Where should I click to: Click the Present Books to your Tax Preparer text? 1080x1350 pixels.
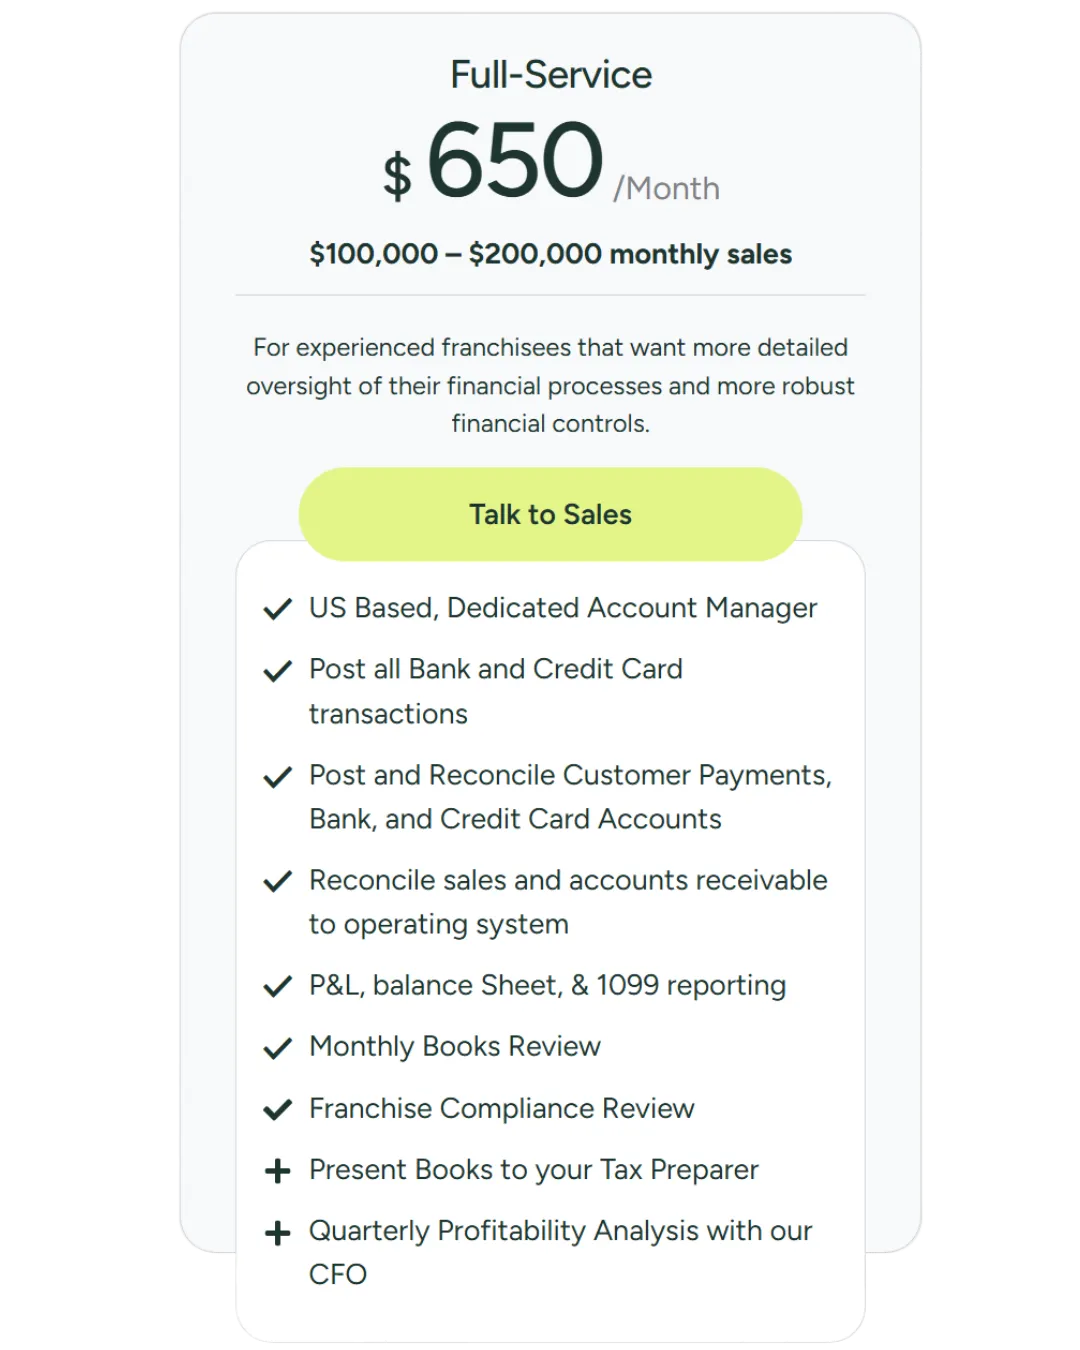pyautogui.click(x=534, y=1169)
